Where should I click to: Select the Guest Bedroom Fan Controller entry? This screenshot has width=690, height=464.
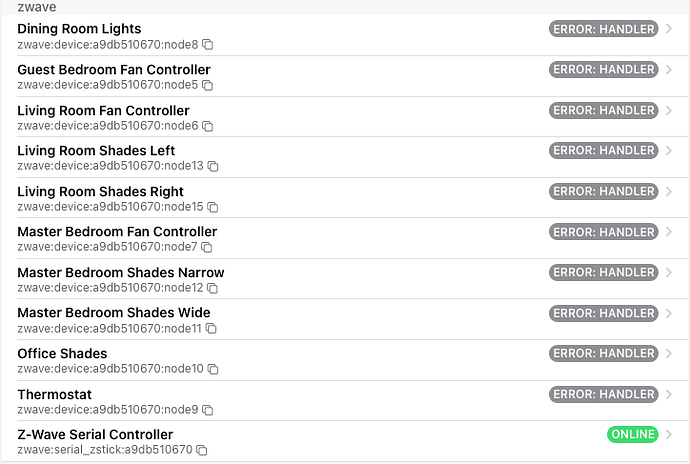coord(114,70)
